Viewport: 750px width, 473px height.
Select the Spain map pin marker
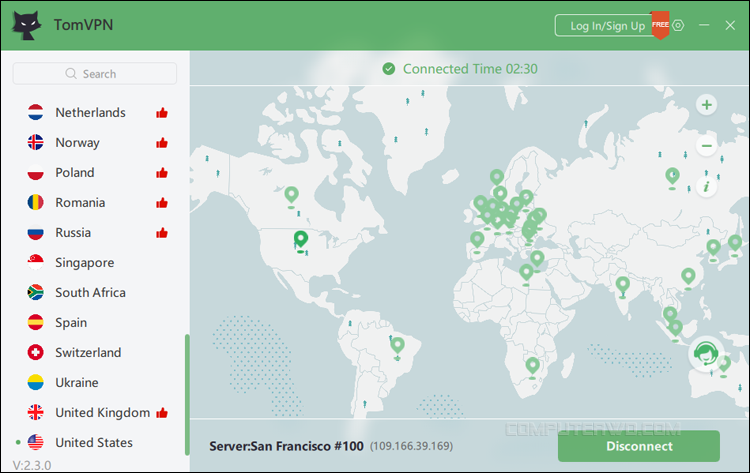tap(477, 242)
